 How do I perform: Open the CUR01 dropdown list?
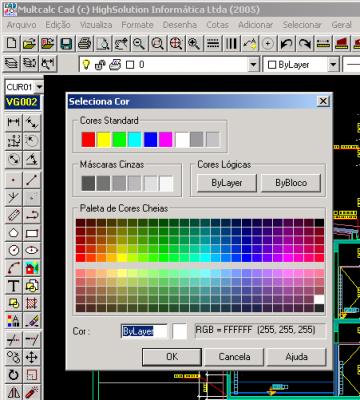[39, 87]
